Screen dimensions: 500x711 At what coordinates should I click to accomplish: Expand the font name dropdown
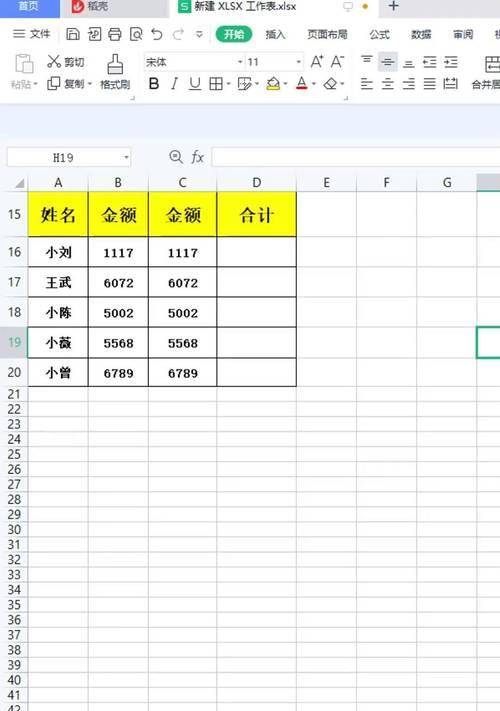(240, 62)
